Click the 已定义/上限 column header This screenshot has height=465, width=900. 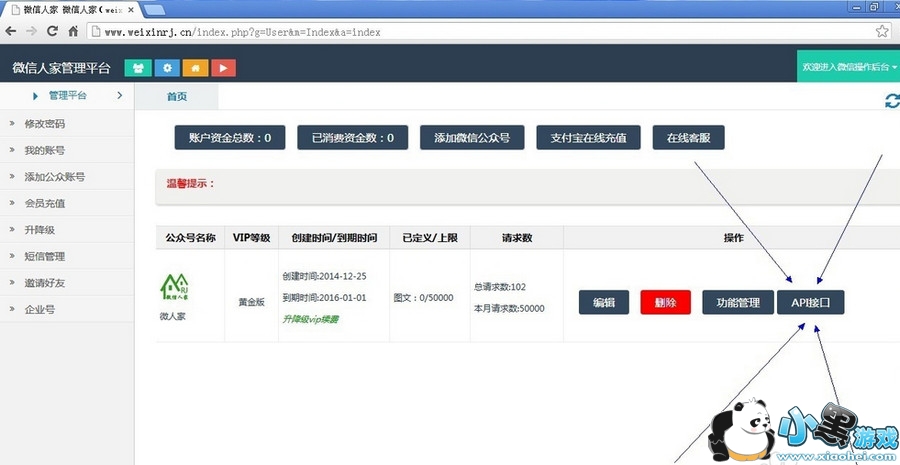coord(430,238)
